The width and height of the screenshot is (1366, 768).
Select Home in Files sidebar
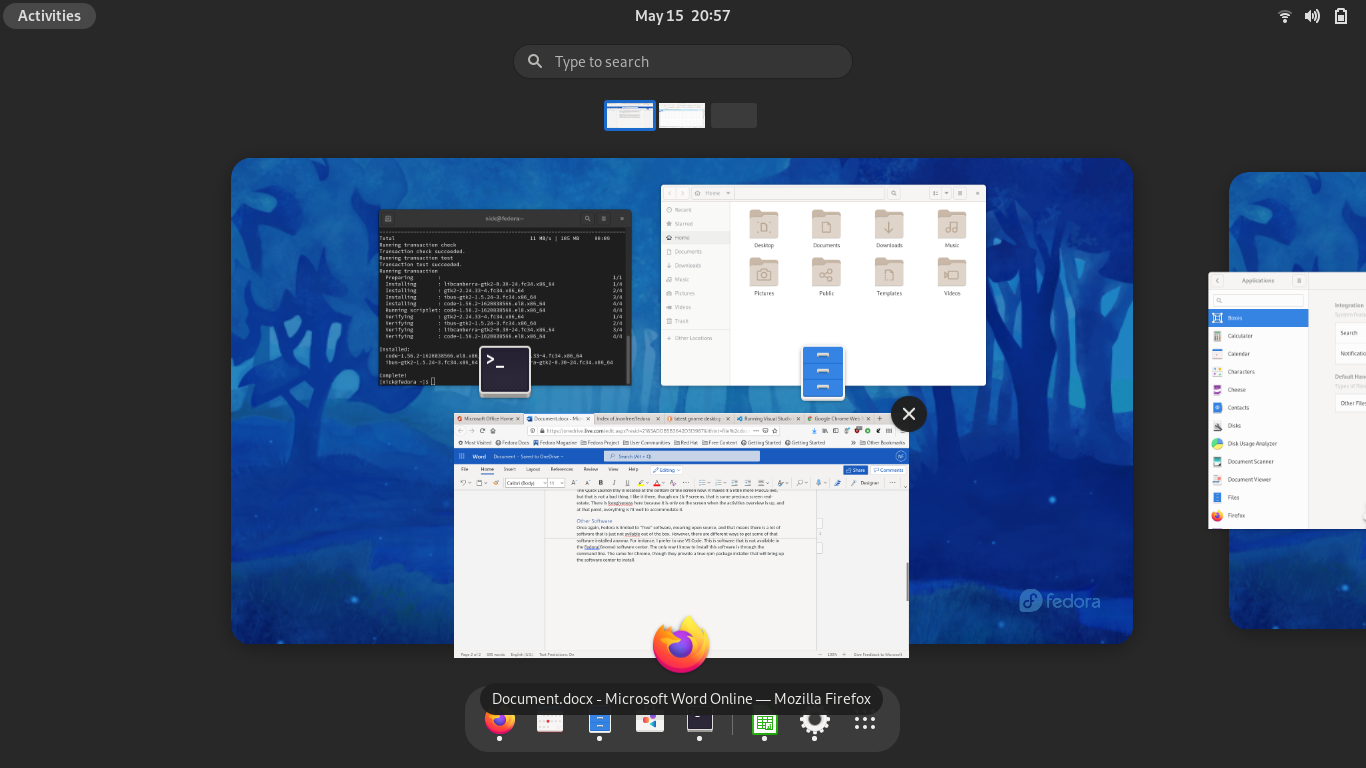point(696,238)
